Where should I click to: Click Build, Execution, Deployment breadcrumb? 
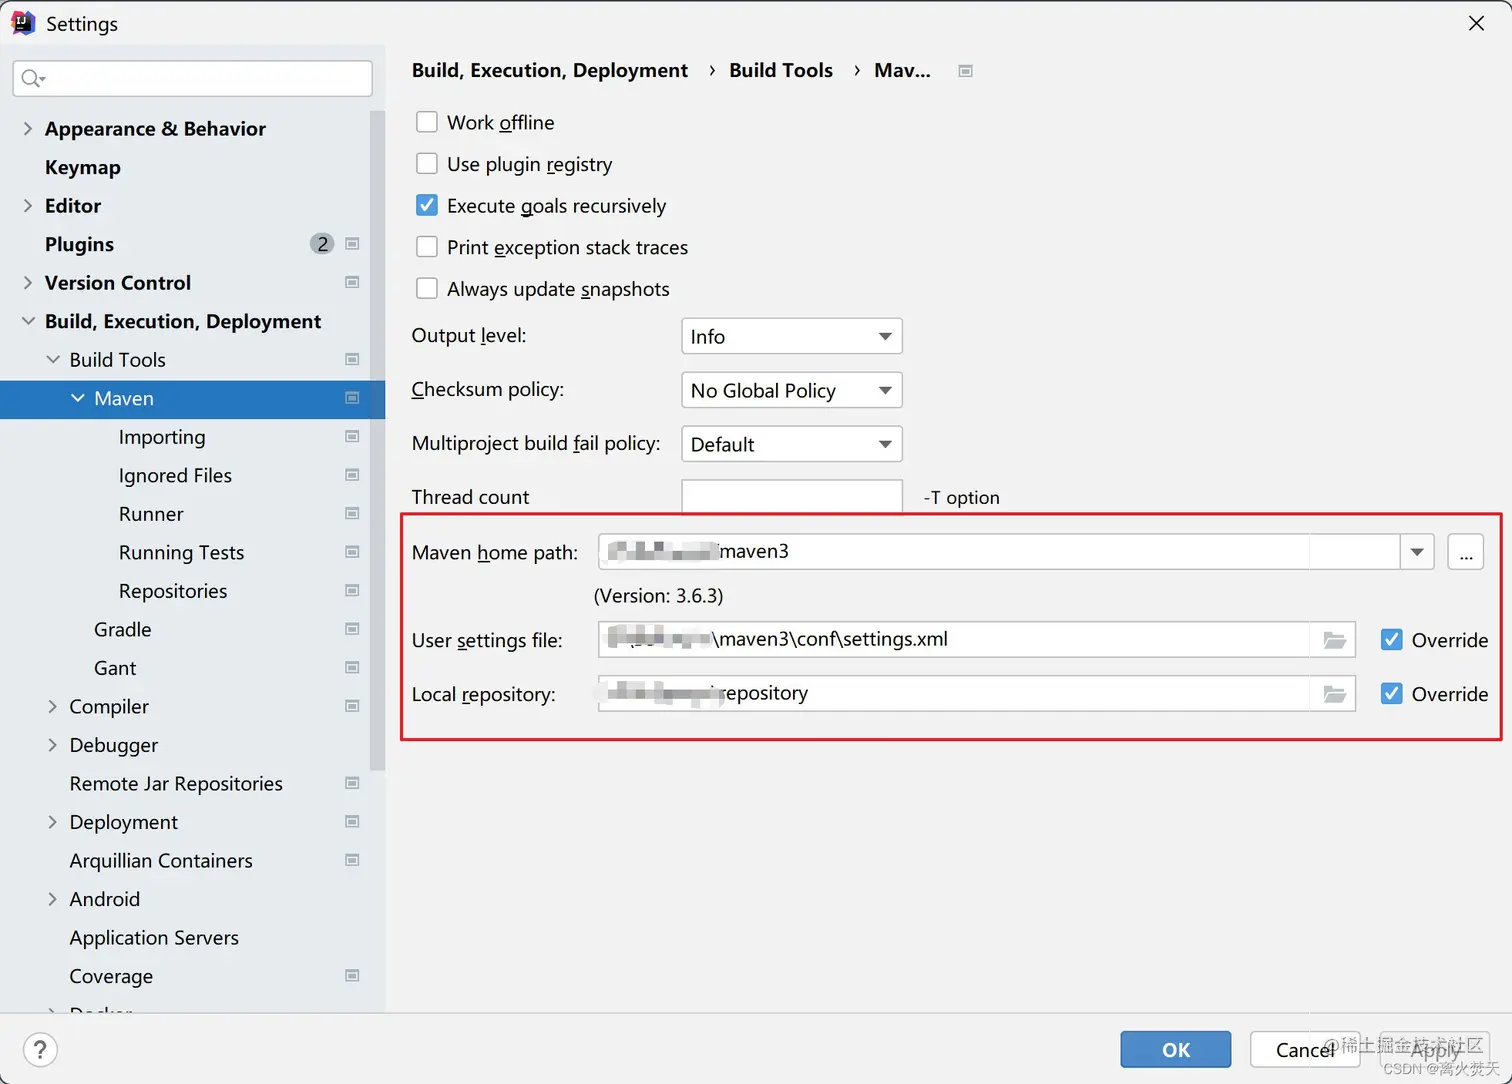[550, 70]
